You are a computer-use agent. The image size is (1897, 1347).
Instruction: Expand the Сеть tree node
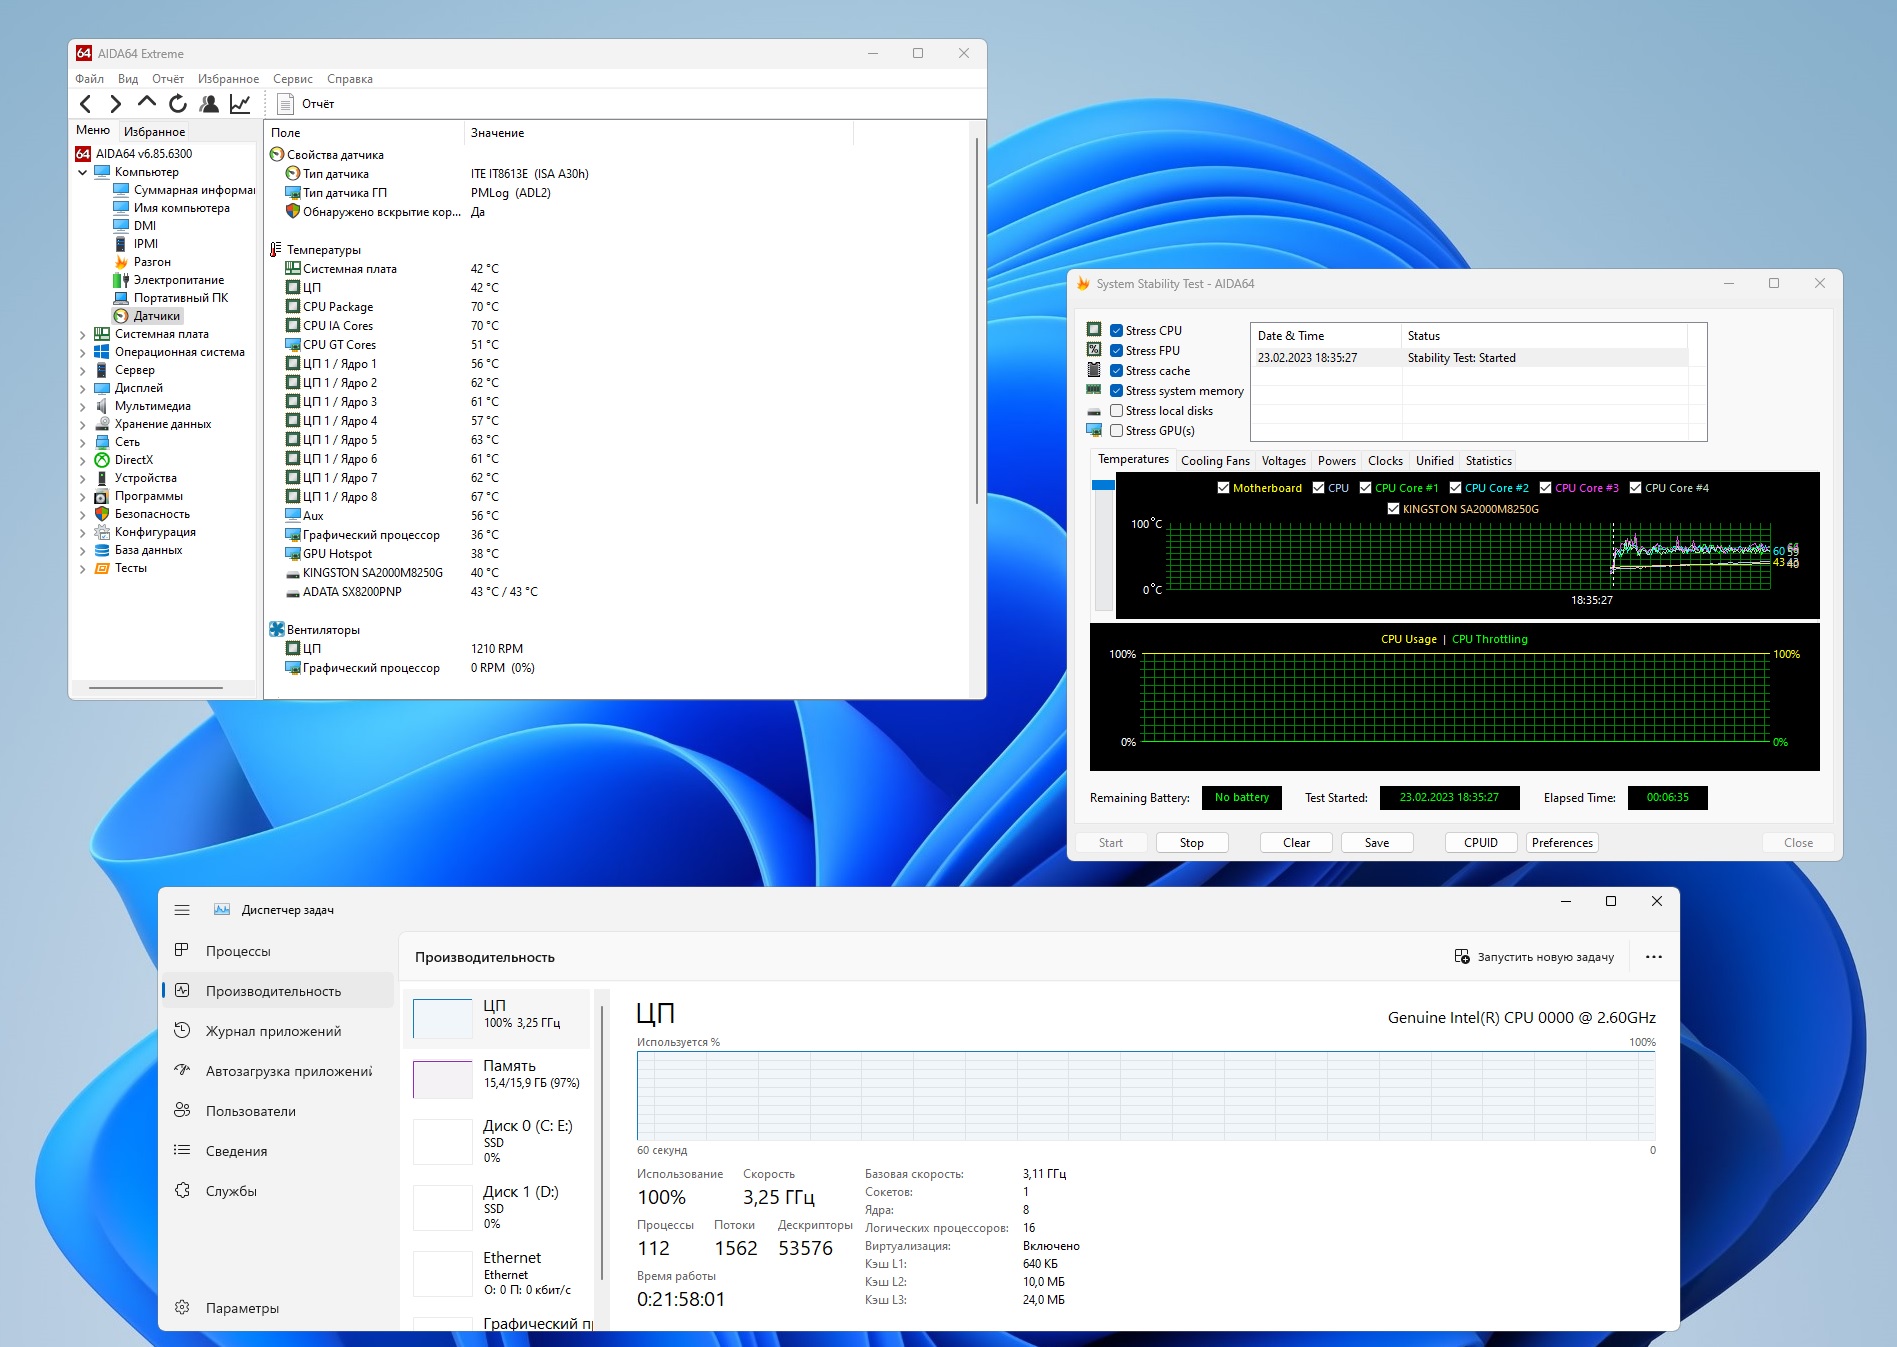[82, 442]
